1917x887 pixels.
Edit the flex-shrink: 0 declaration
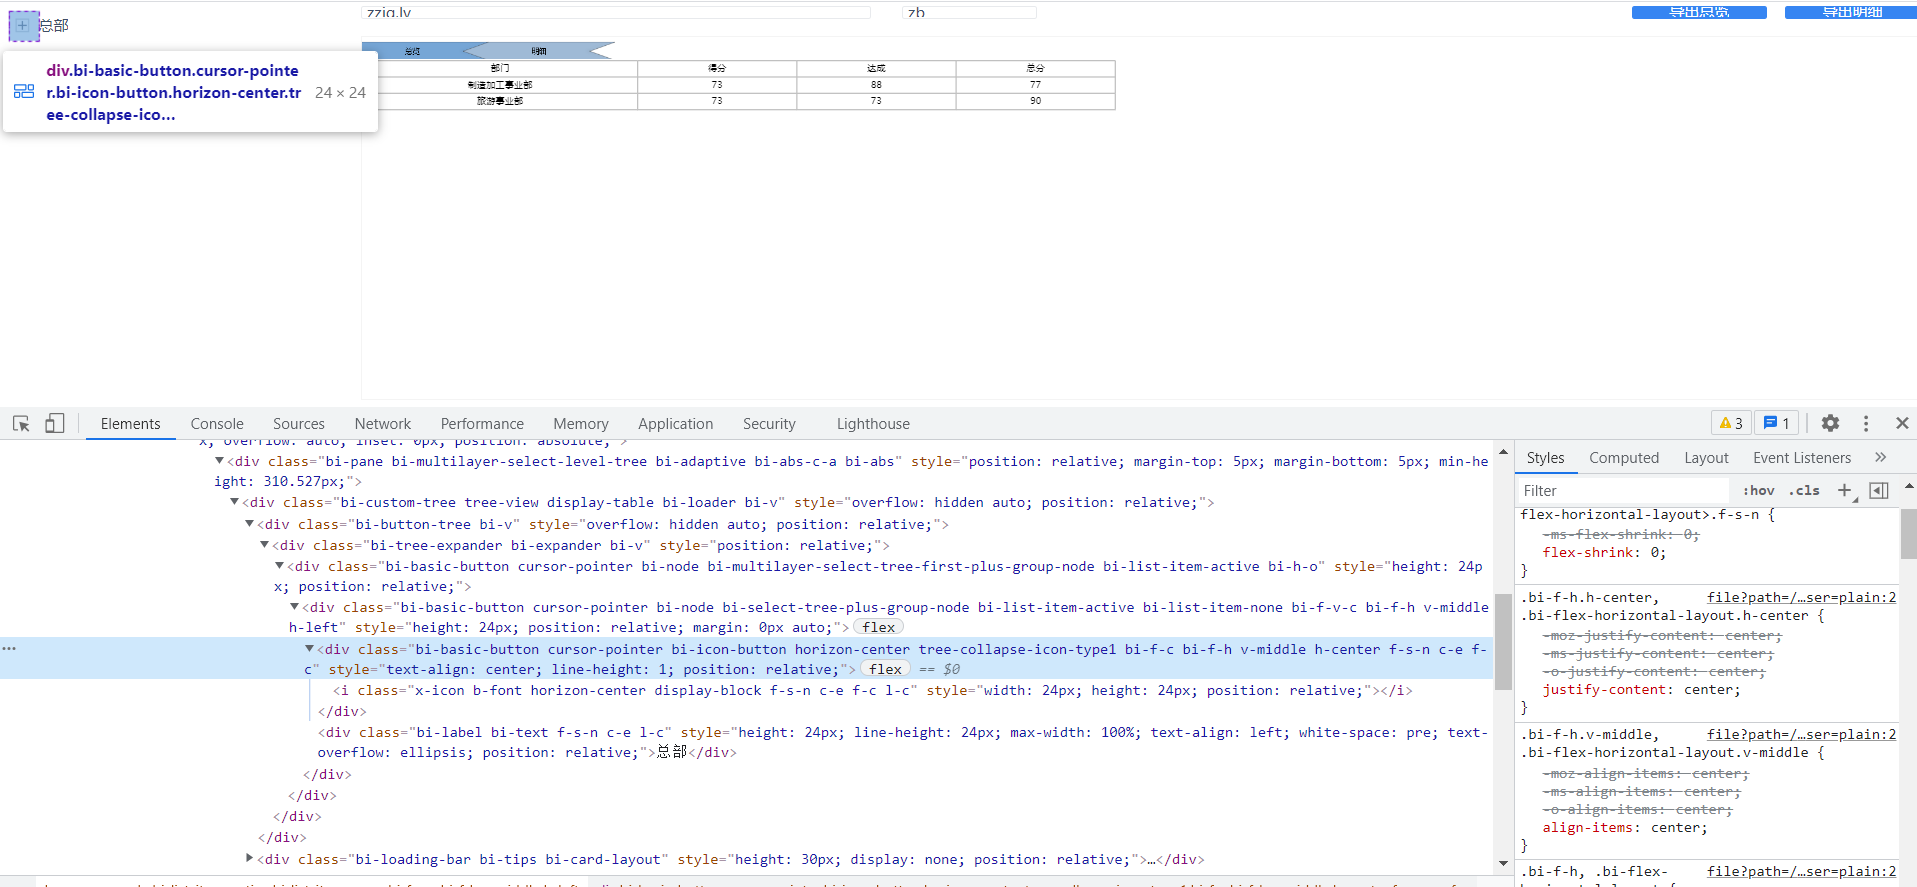point(1604,553)
